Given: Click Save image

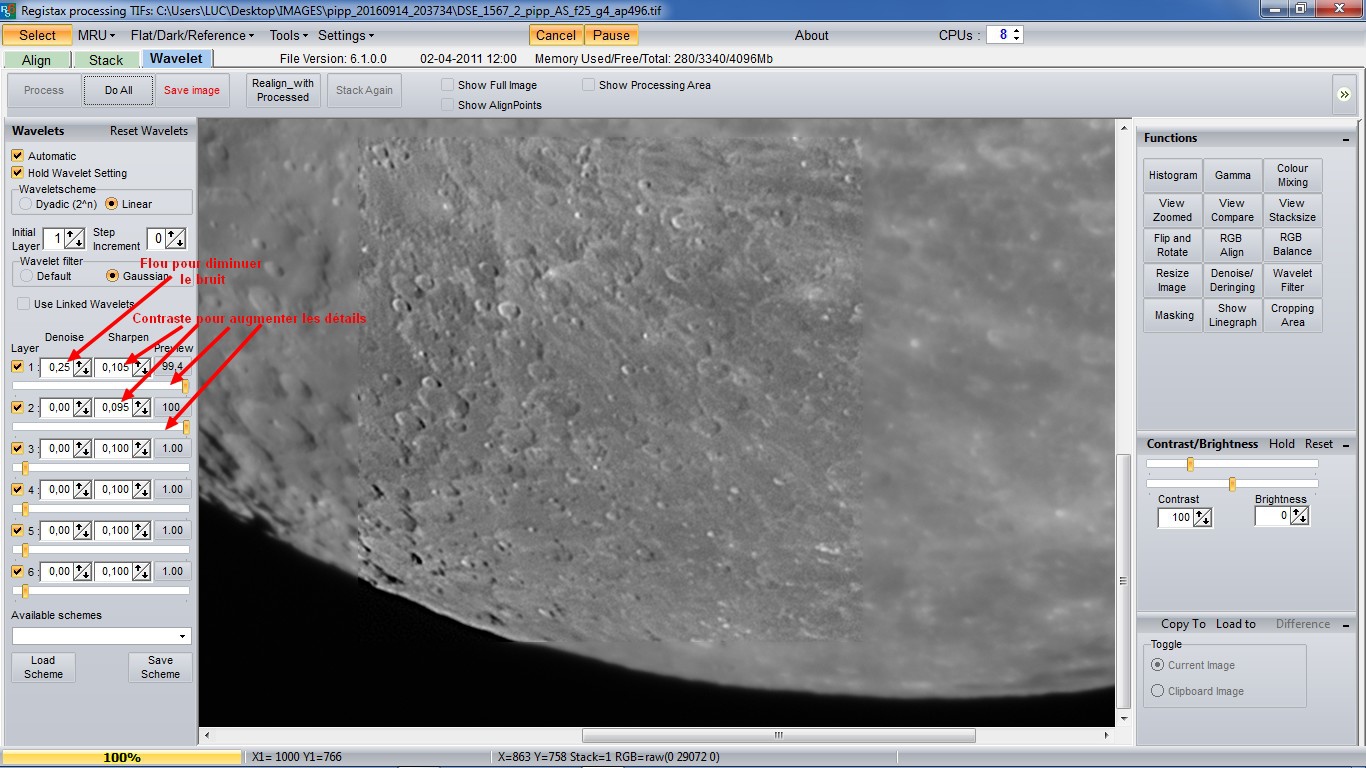Looking at the screenshot, I should [192, 90].
